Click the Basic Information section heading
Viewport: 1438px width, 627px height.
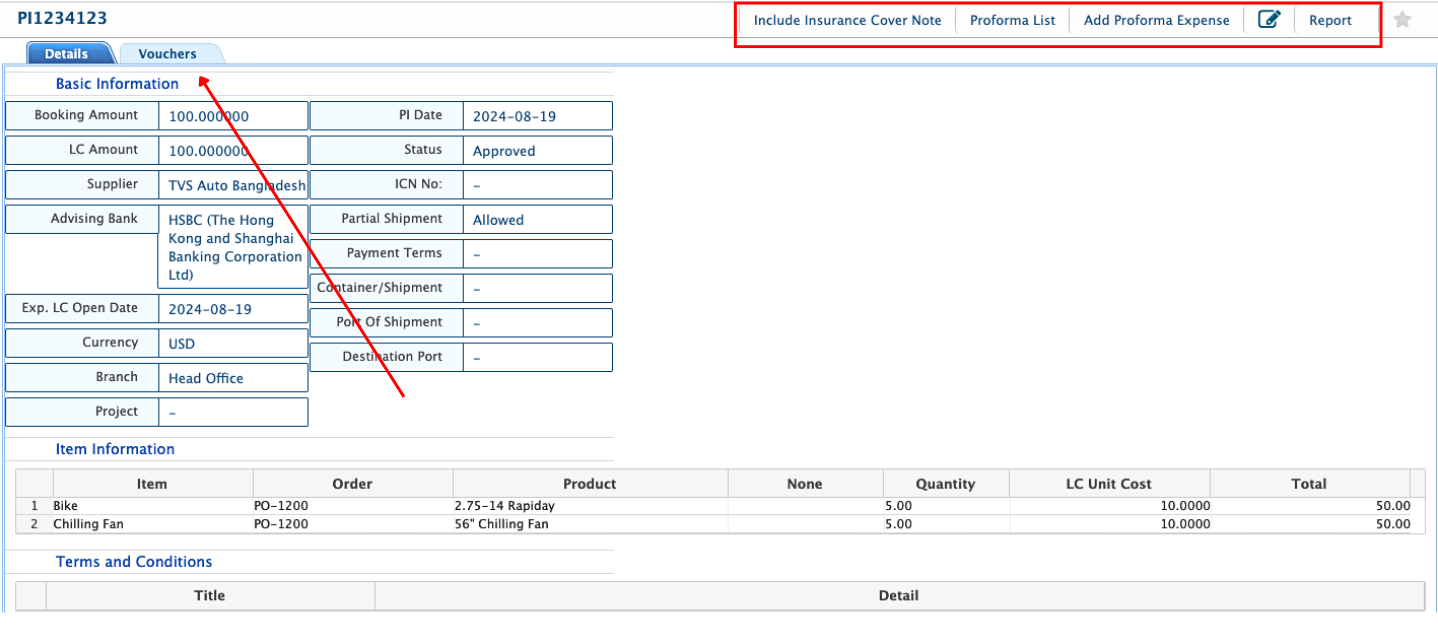[x=117, y=84]
